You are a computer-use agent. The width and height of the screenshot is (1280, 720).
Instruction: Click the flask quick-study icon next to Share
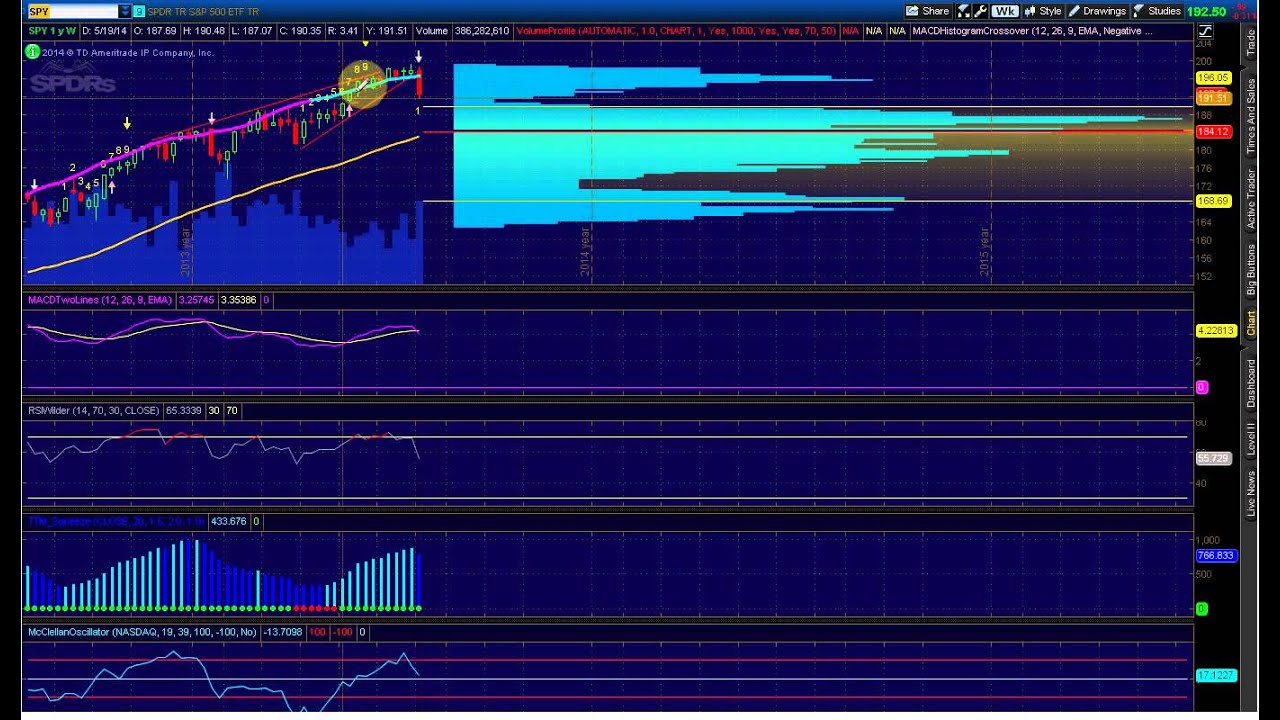click(x=964, y=11)
